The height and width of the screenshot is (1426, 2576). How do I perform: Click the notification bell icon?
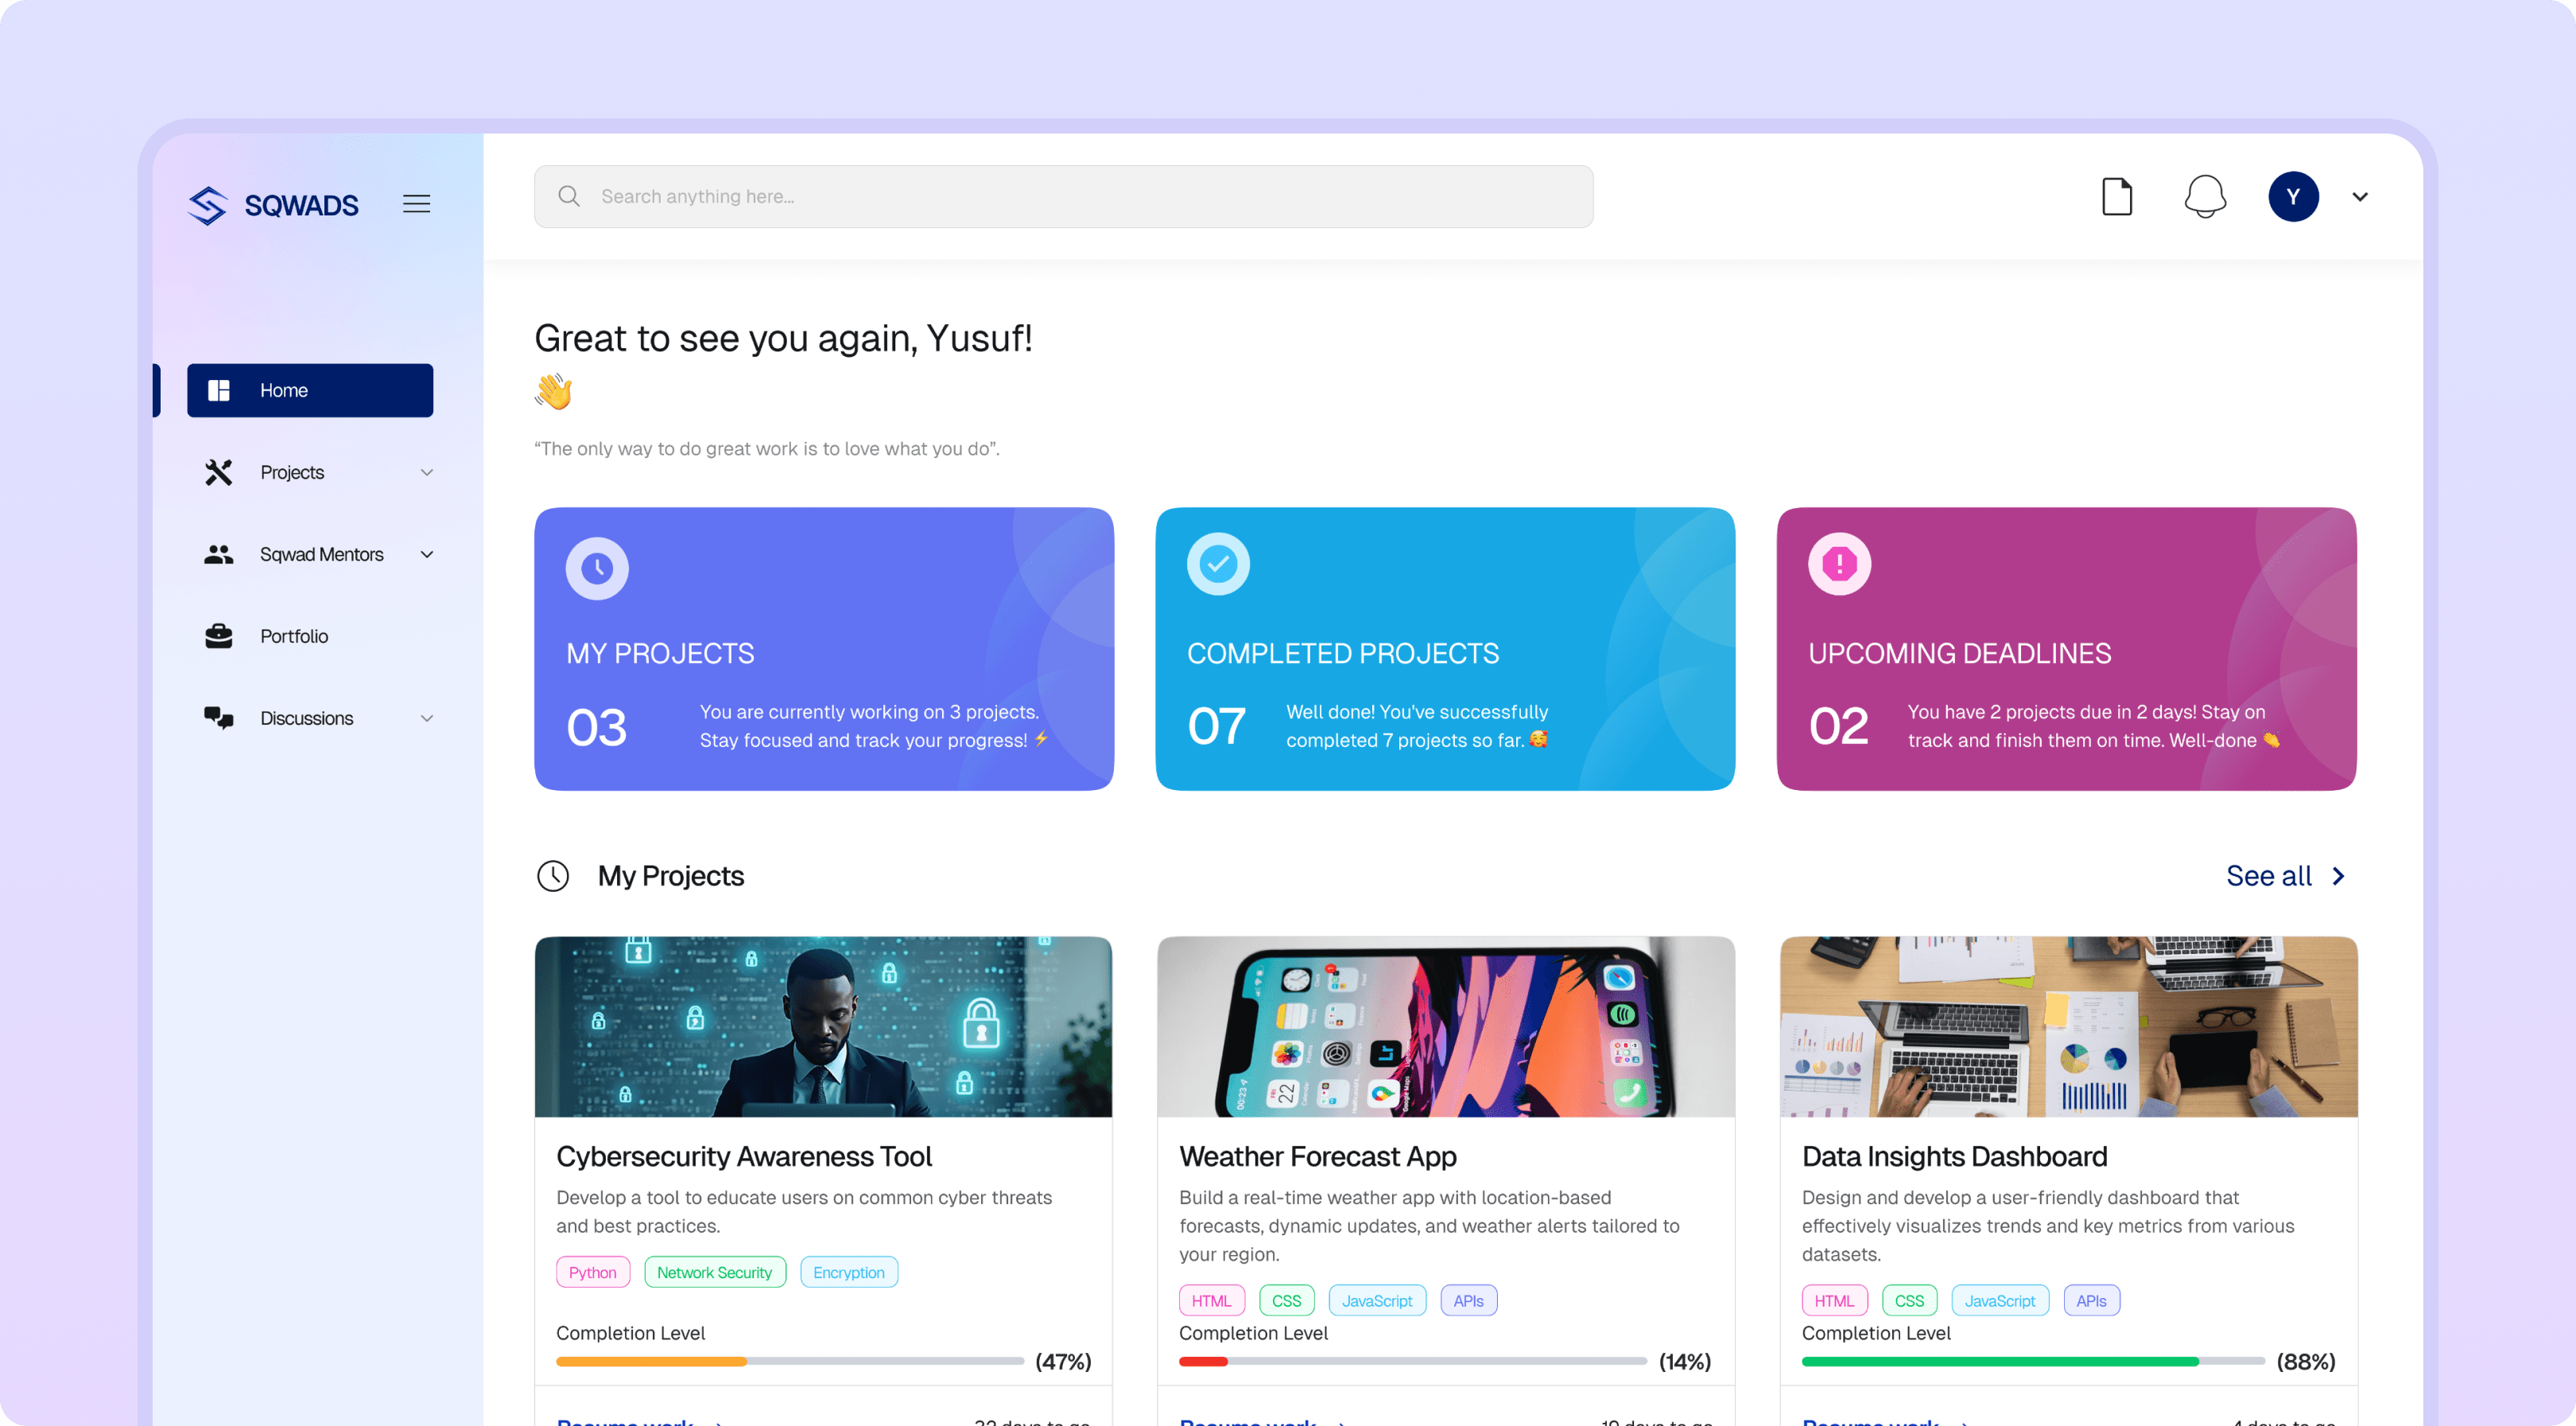tap(2206, 196)
